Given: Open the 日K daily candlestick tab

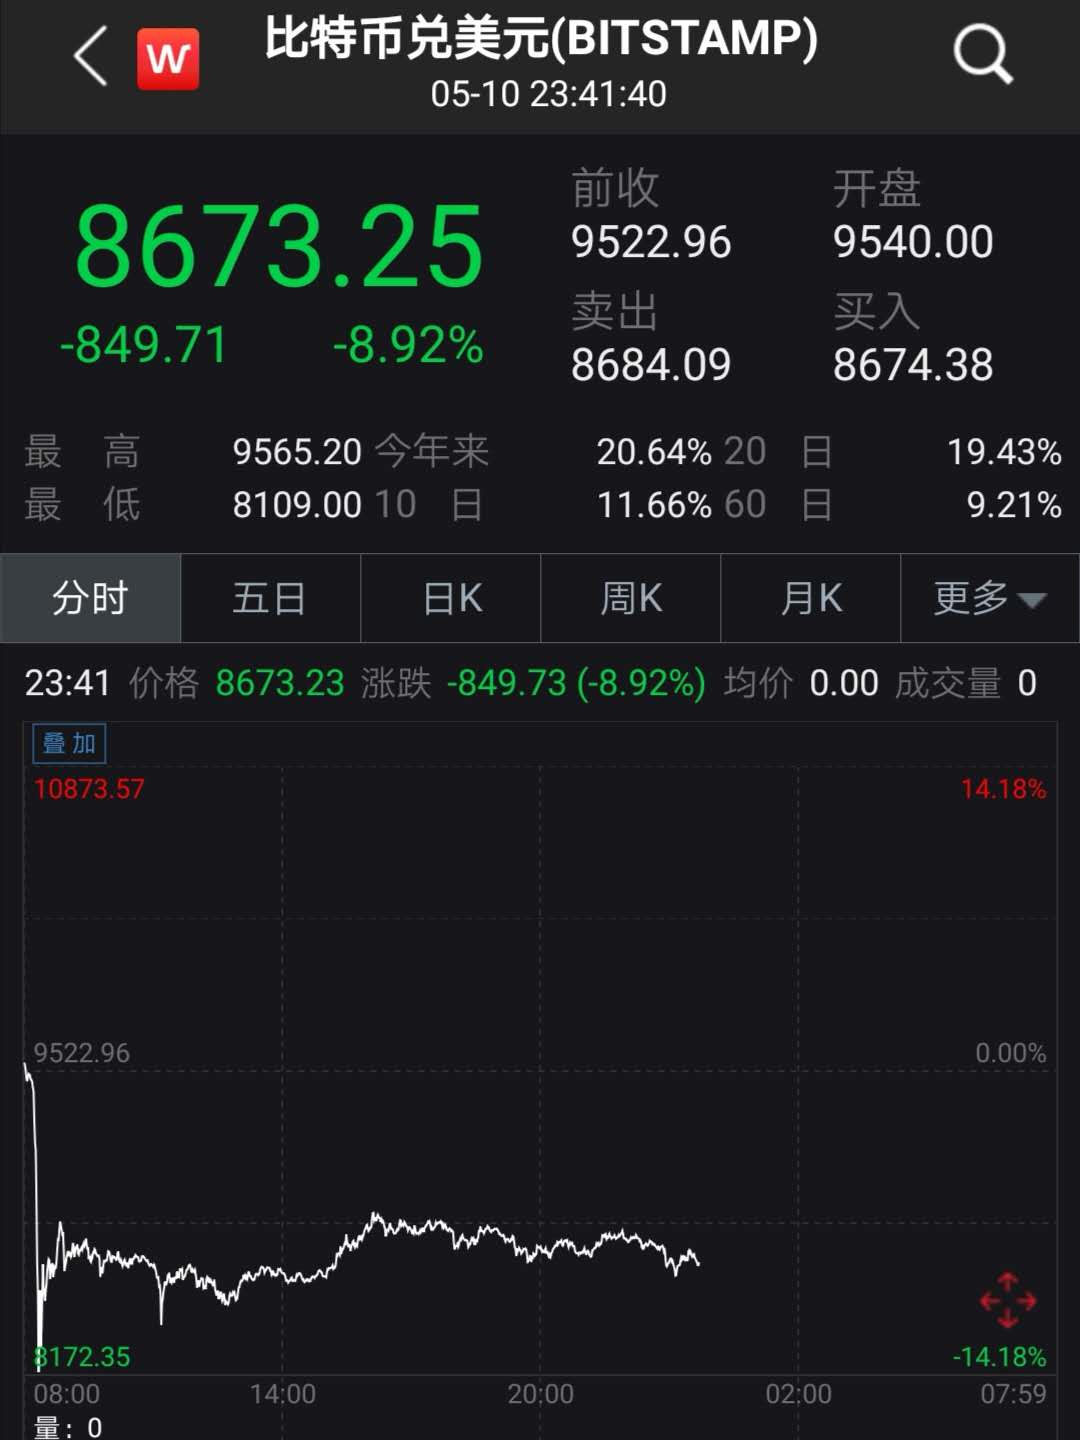Looking at the screenshot, I should (x=450, y=598).
